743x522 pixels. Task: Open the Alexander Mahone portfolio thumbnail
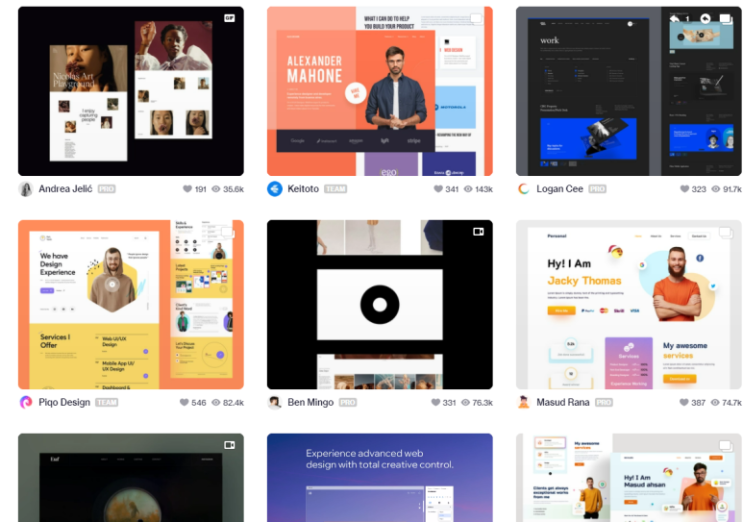380,91
